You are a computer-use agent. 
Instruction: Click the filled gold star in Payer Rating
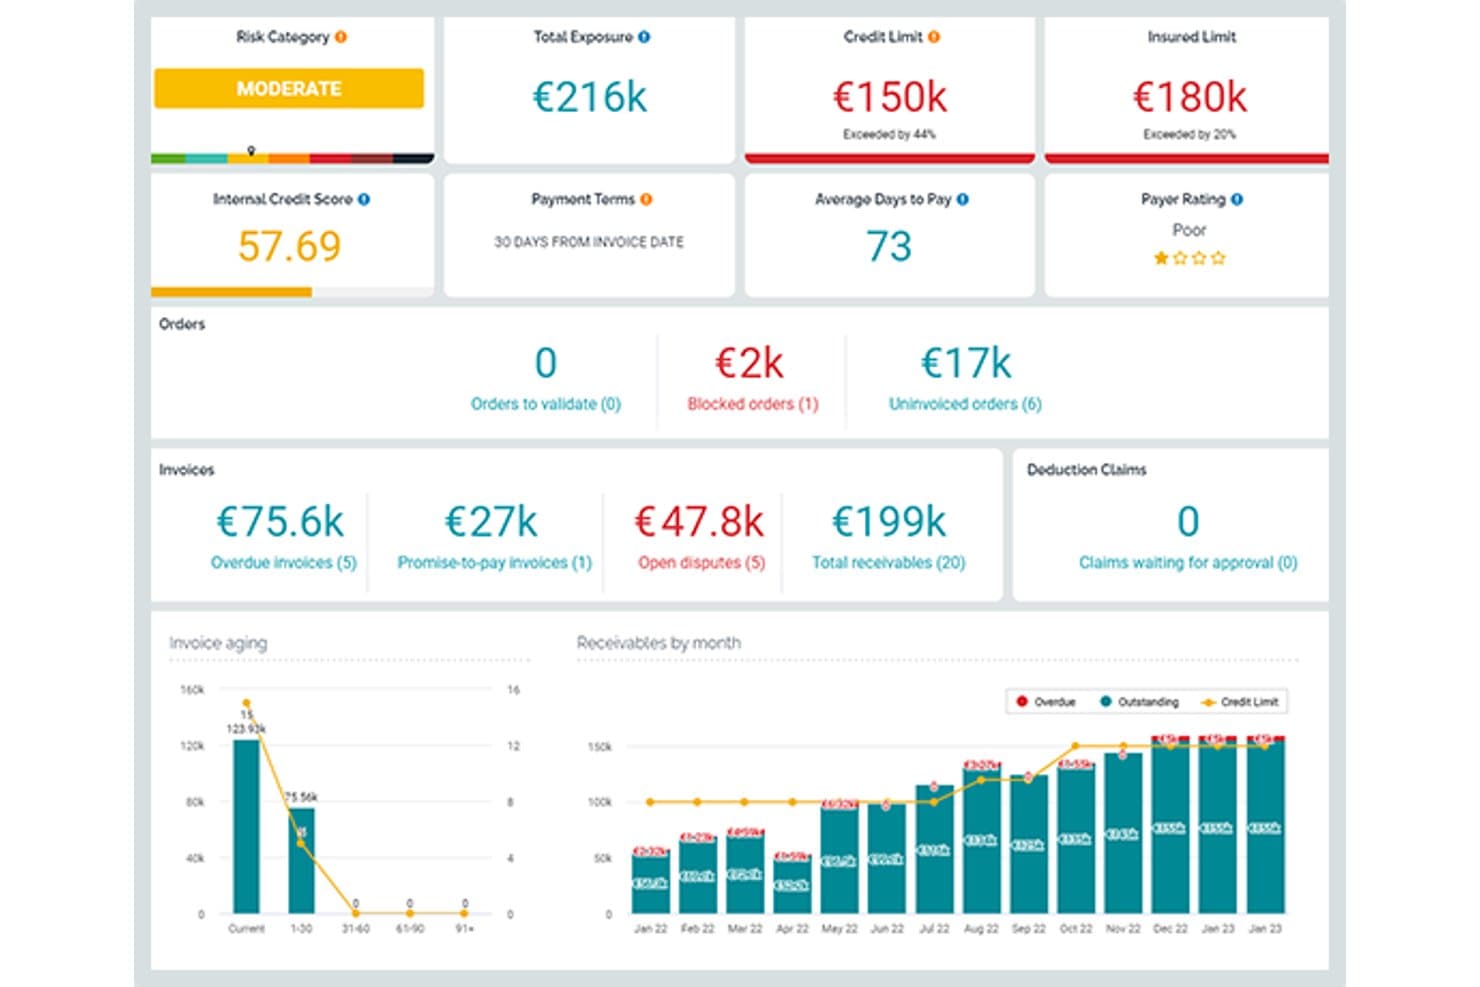(1161, 258)
